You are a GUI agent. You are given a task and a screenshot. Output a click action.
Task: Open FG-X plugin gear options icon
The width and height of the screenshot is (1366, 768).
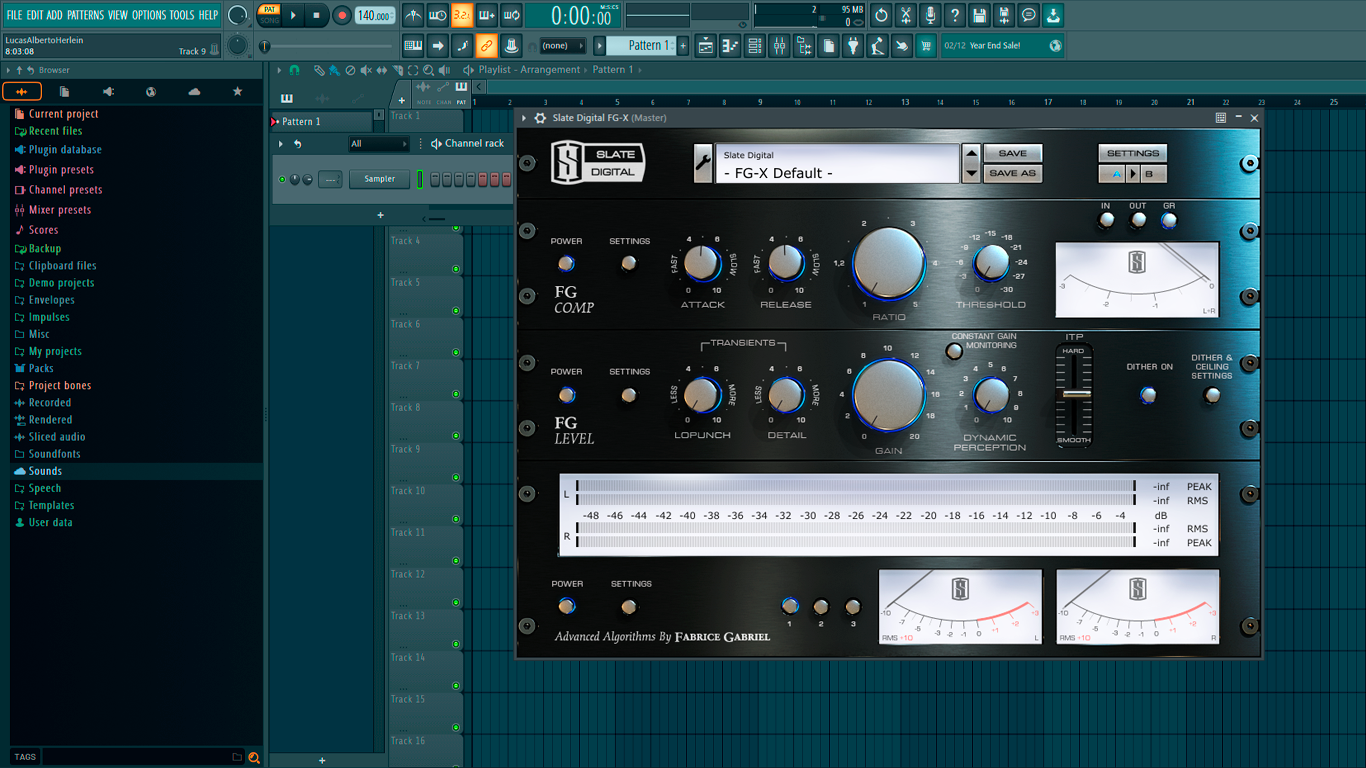tap(540, 118)
